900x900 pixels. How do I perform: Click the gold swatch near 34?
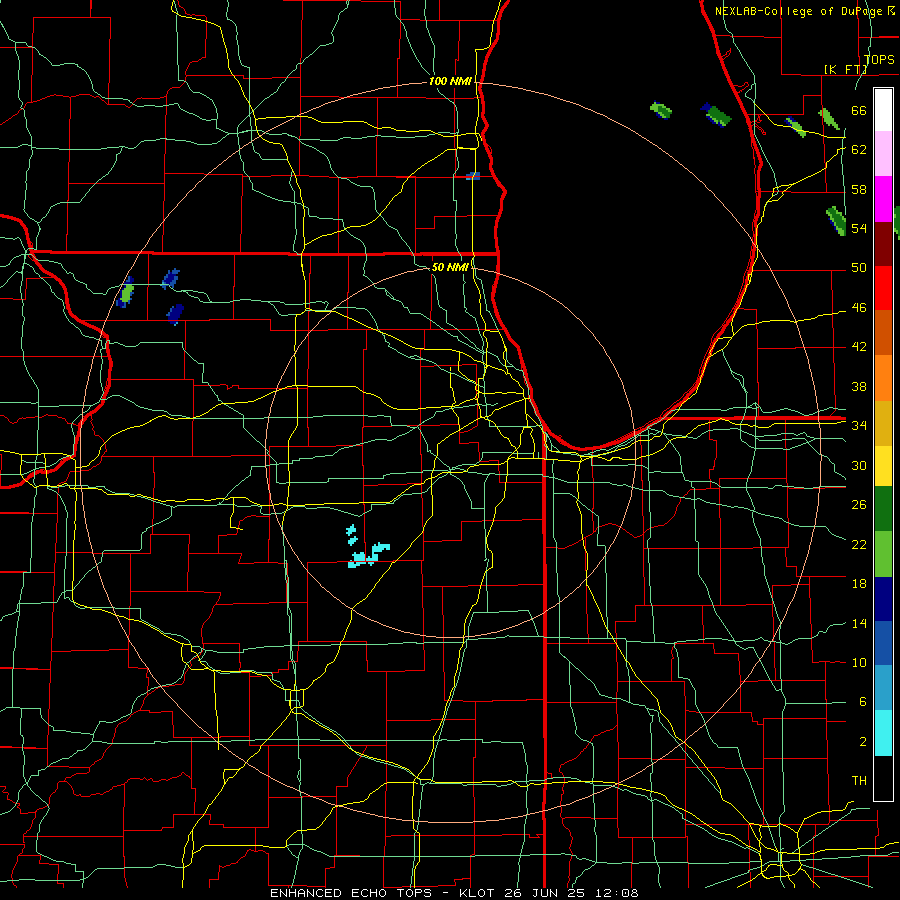pos(883,422)
